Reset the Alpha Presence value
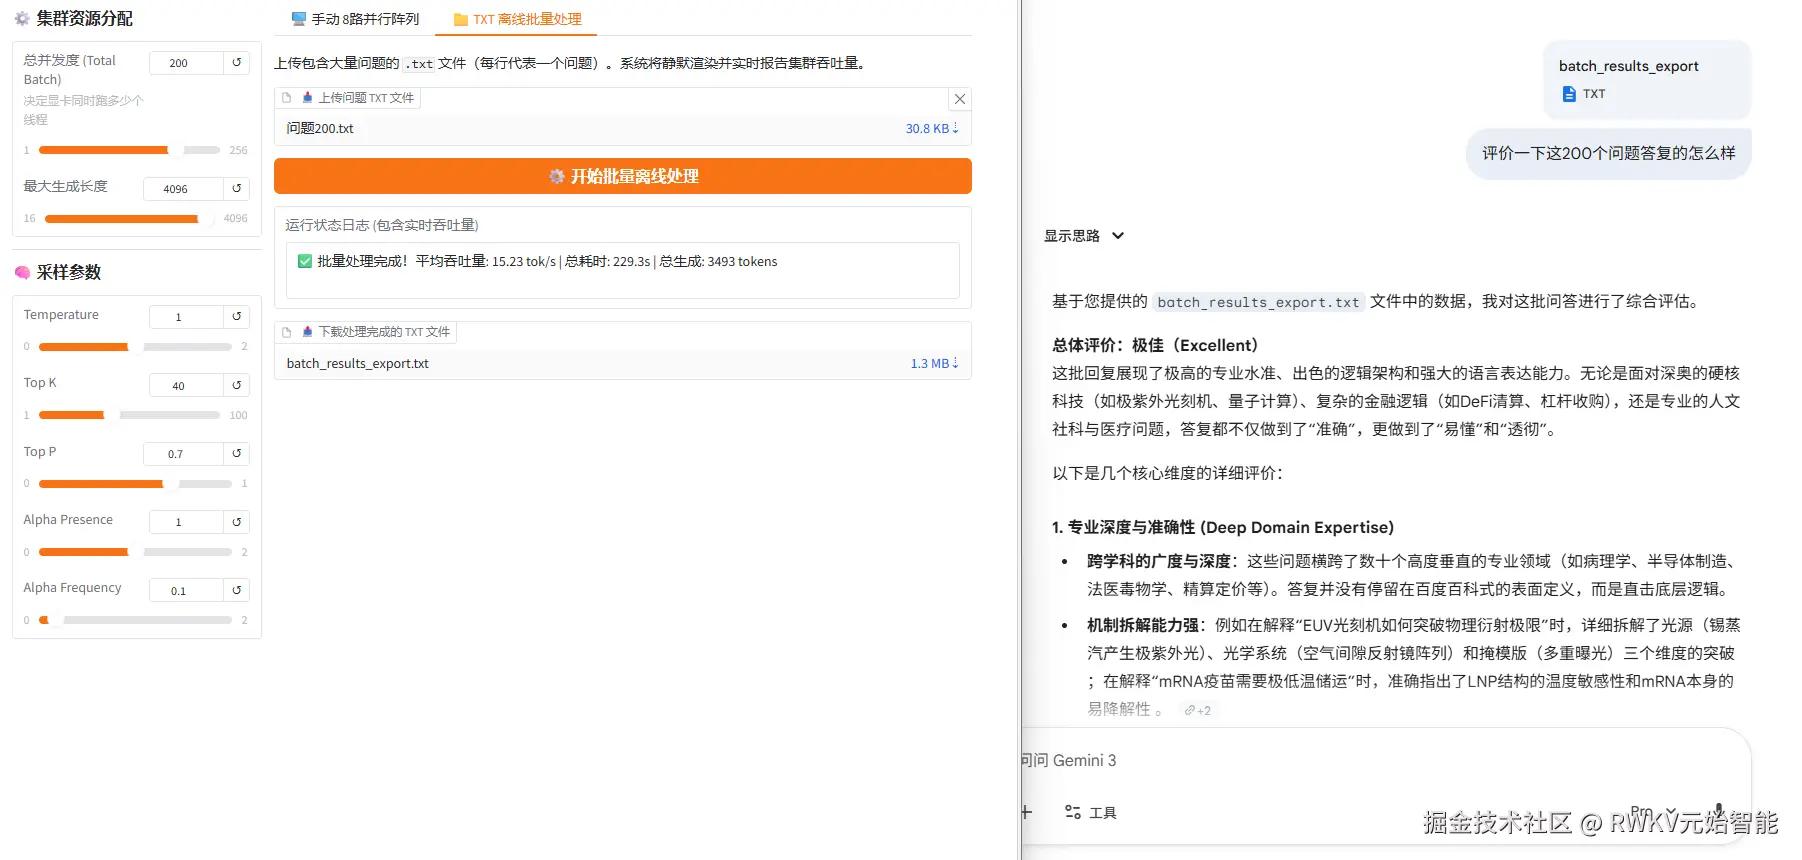This screenshot has width=1802, height=860. point(237,521)
